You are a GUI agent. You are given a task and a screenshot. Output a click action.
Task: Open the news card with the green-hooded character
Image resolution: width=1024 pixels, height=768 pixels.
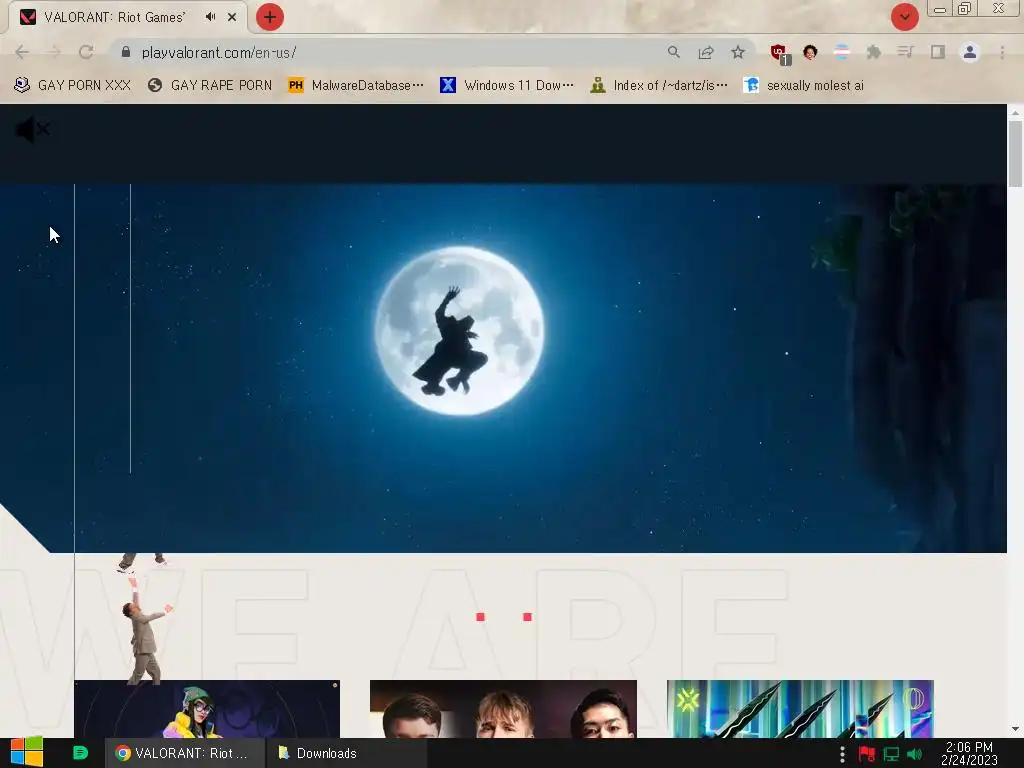[x=207, y=709]
